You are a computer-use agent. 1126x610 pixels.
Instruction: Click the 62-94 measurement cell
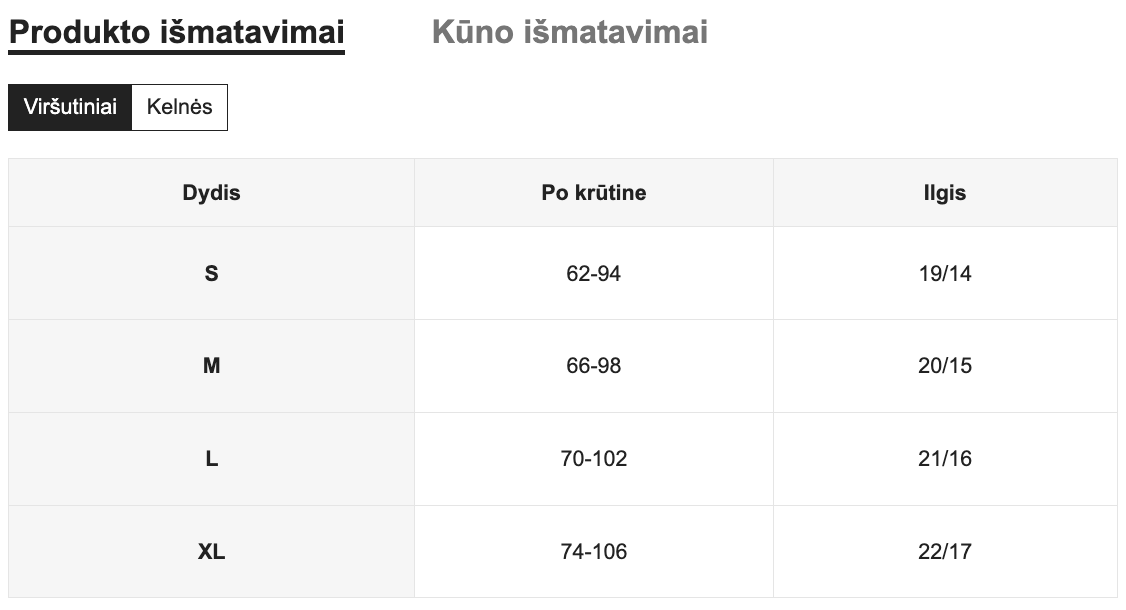click(594, 272)
